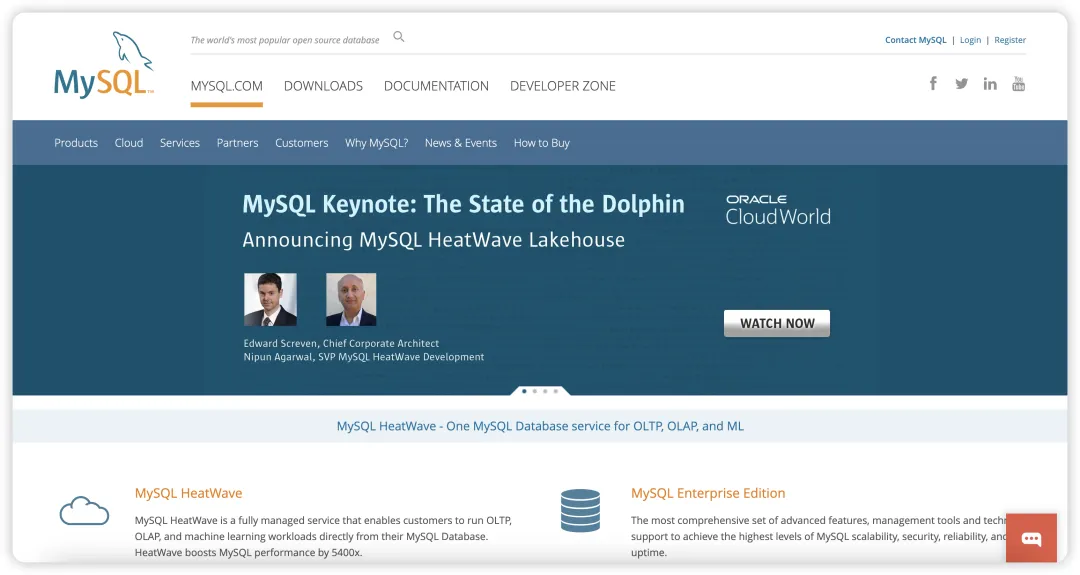This screenshot has width=1080, height=575.
Task: Switch to the DOWNLOADS tab
Action: (323, 86)
